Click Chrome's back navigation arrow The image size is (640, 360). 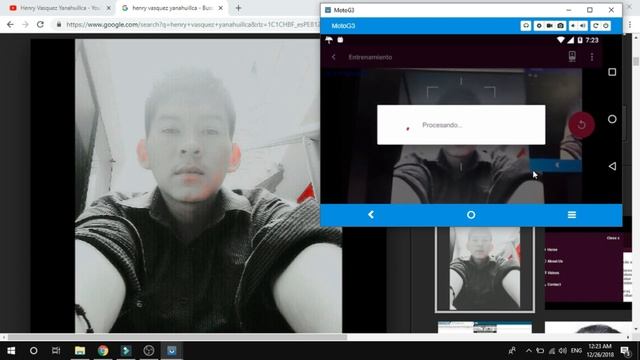[10, 24]
